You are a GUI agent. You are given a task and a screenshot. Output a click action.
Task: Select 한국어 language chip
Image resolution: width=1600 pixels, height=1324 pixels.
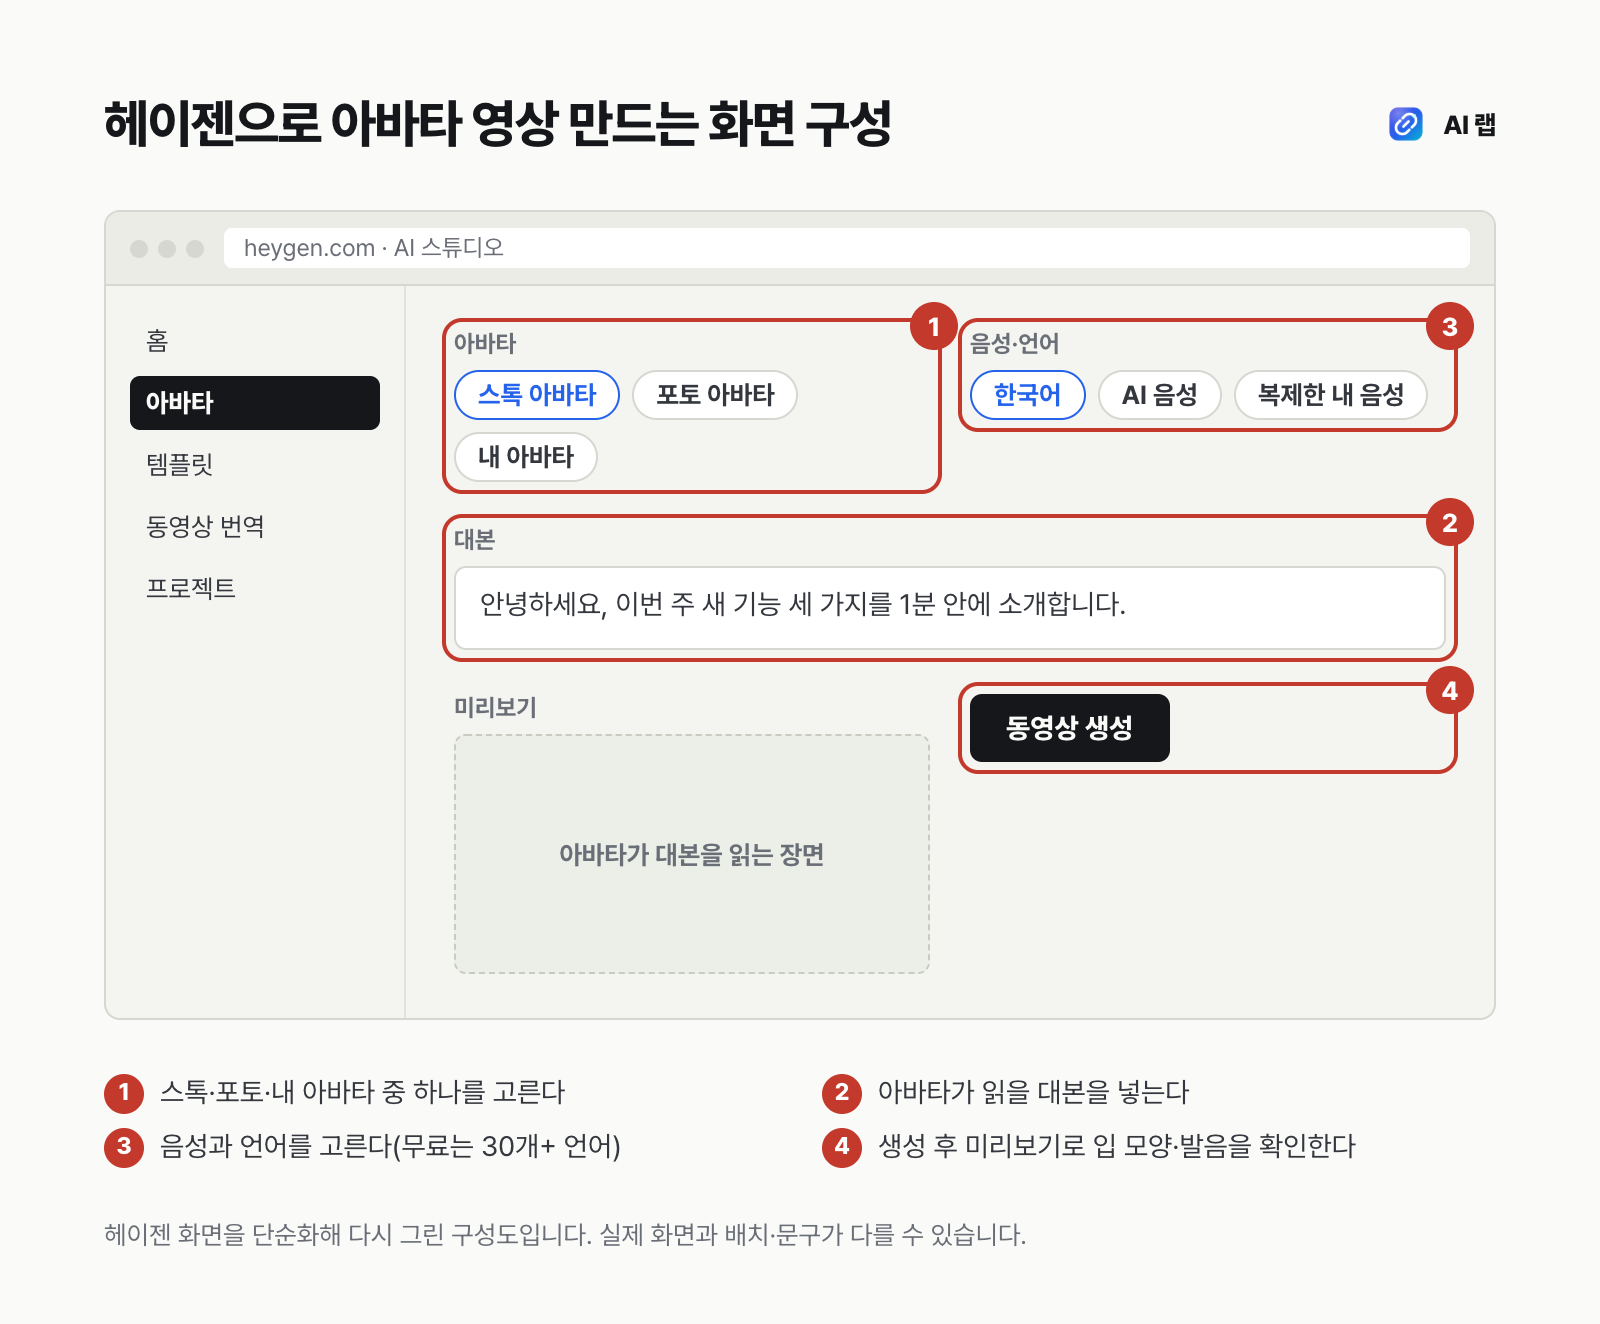(1028, 395)
